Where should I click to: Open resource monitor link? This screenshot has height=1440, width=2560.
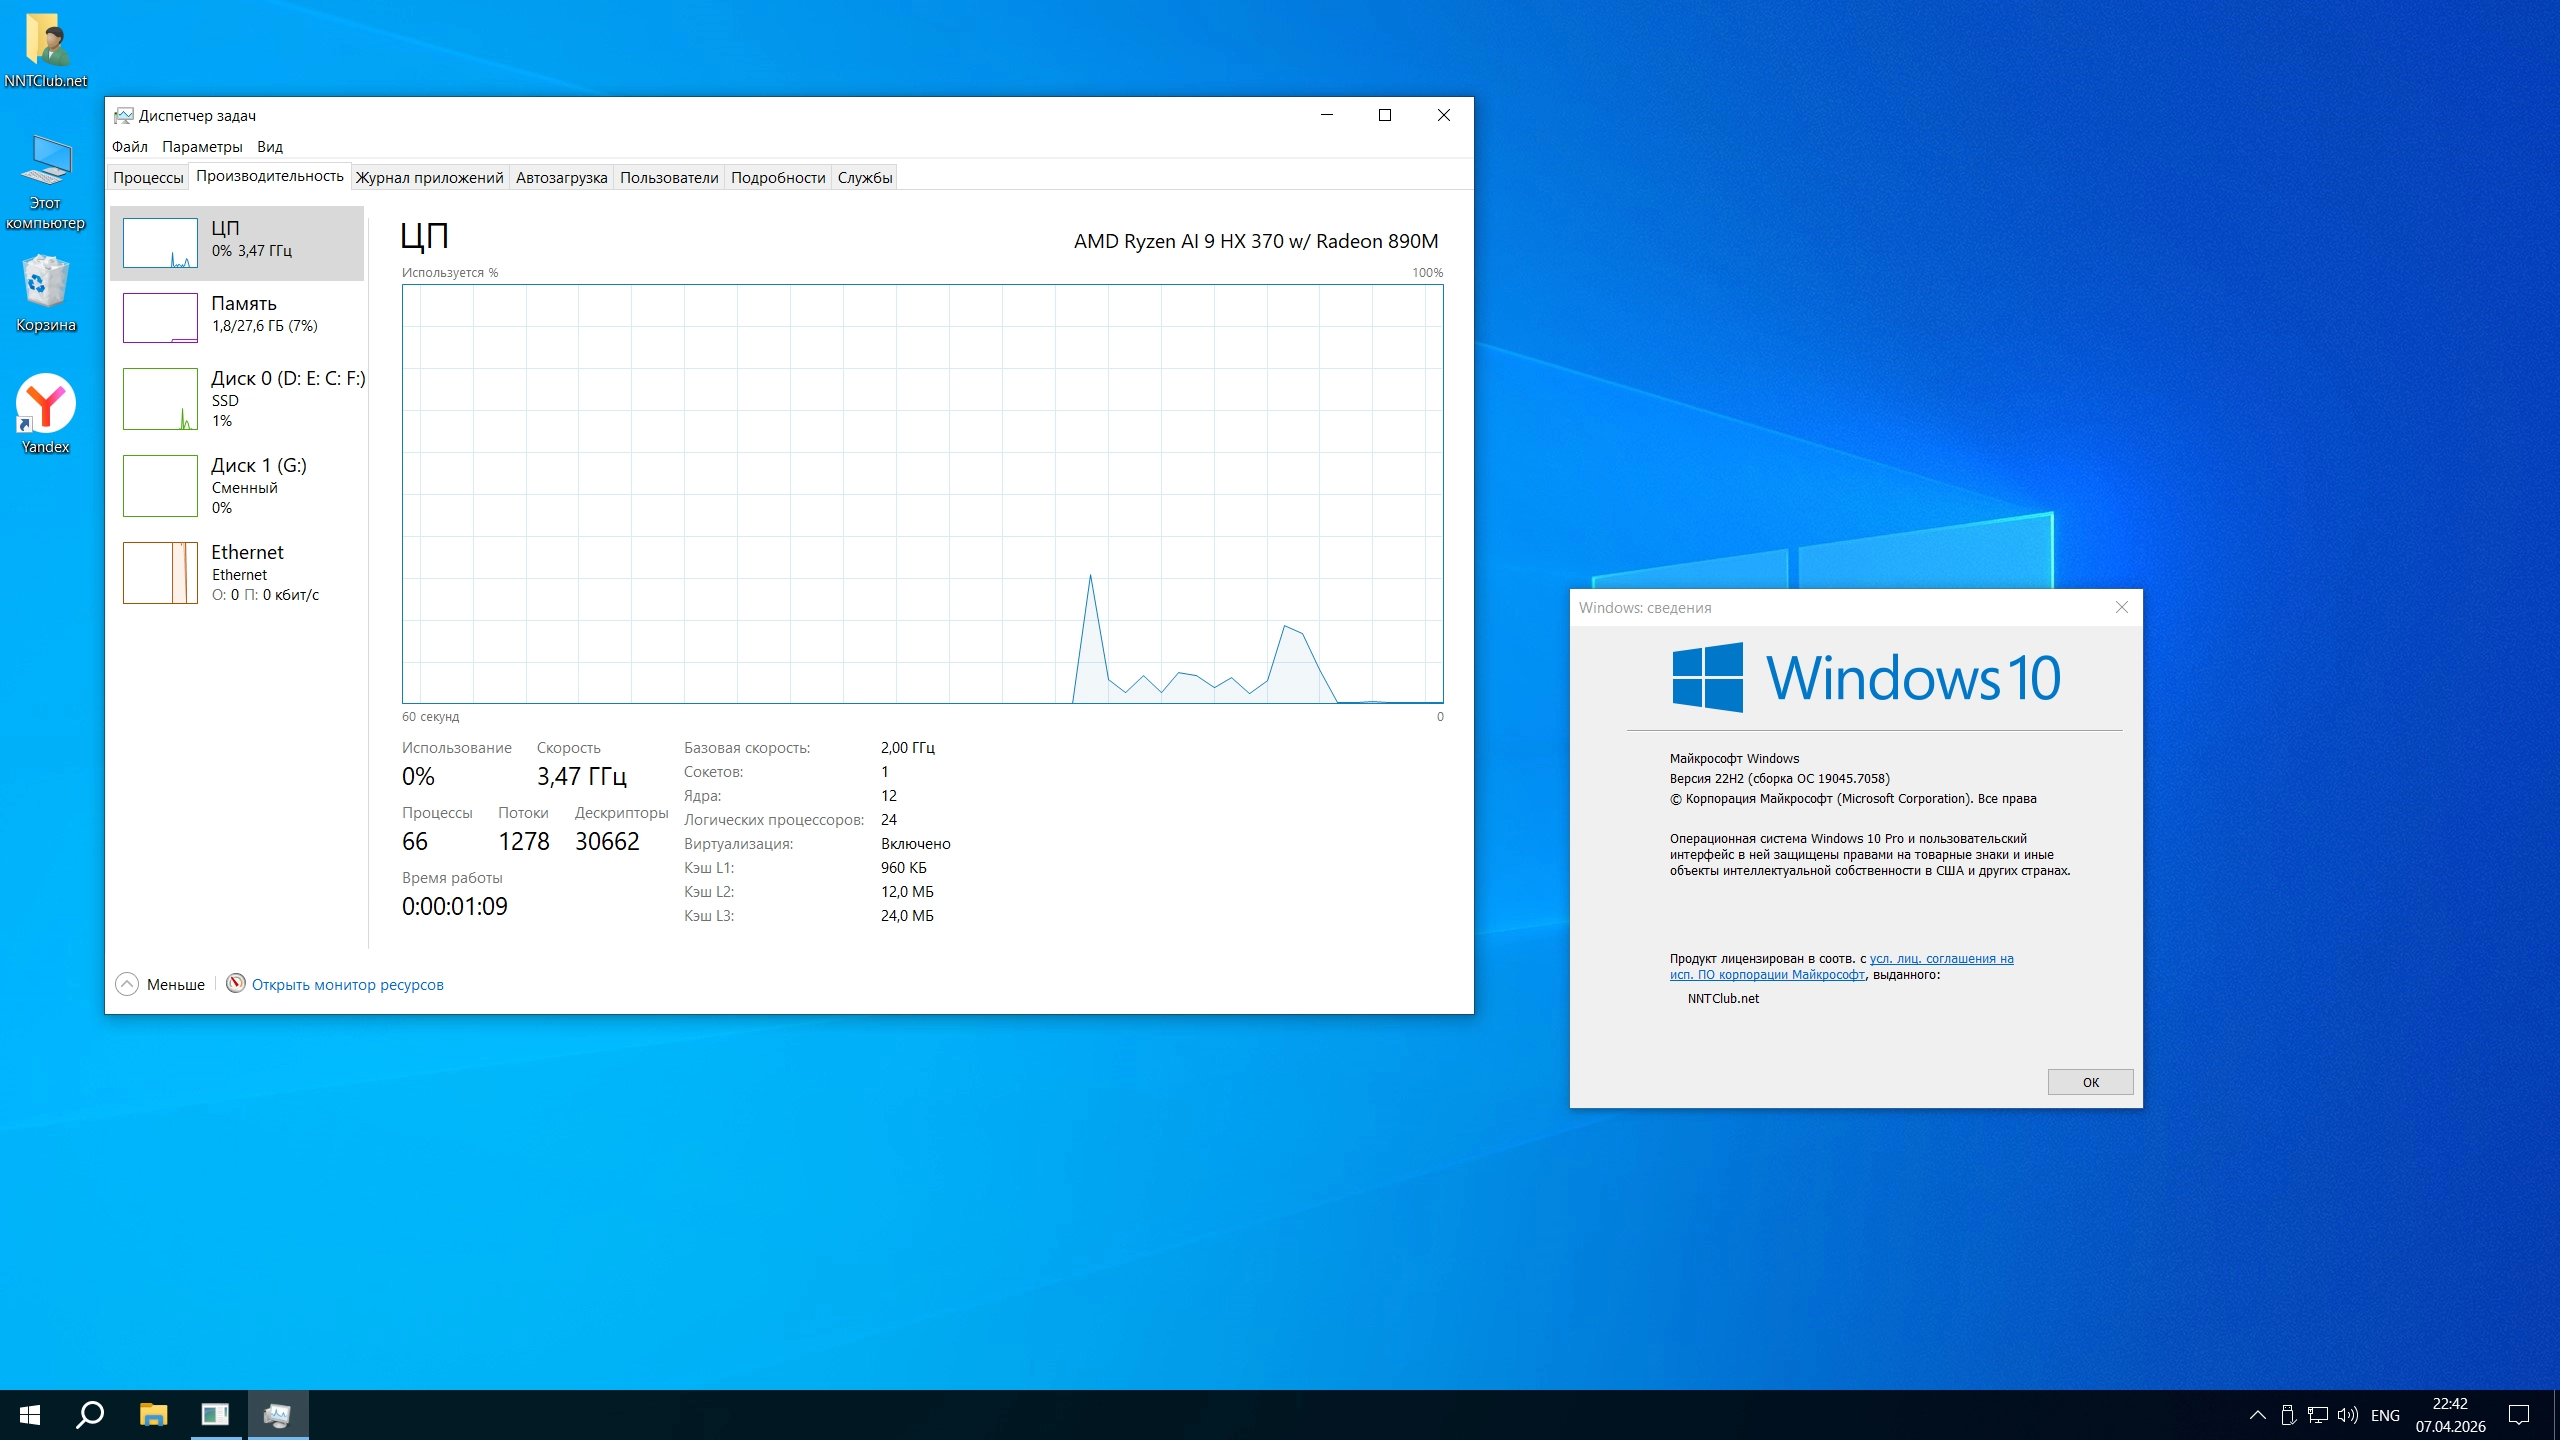pyautogui.click(x=347, y=985)
